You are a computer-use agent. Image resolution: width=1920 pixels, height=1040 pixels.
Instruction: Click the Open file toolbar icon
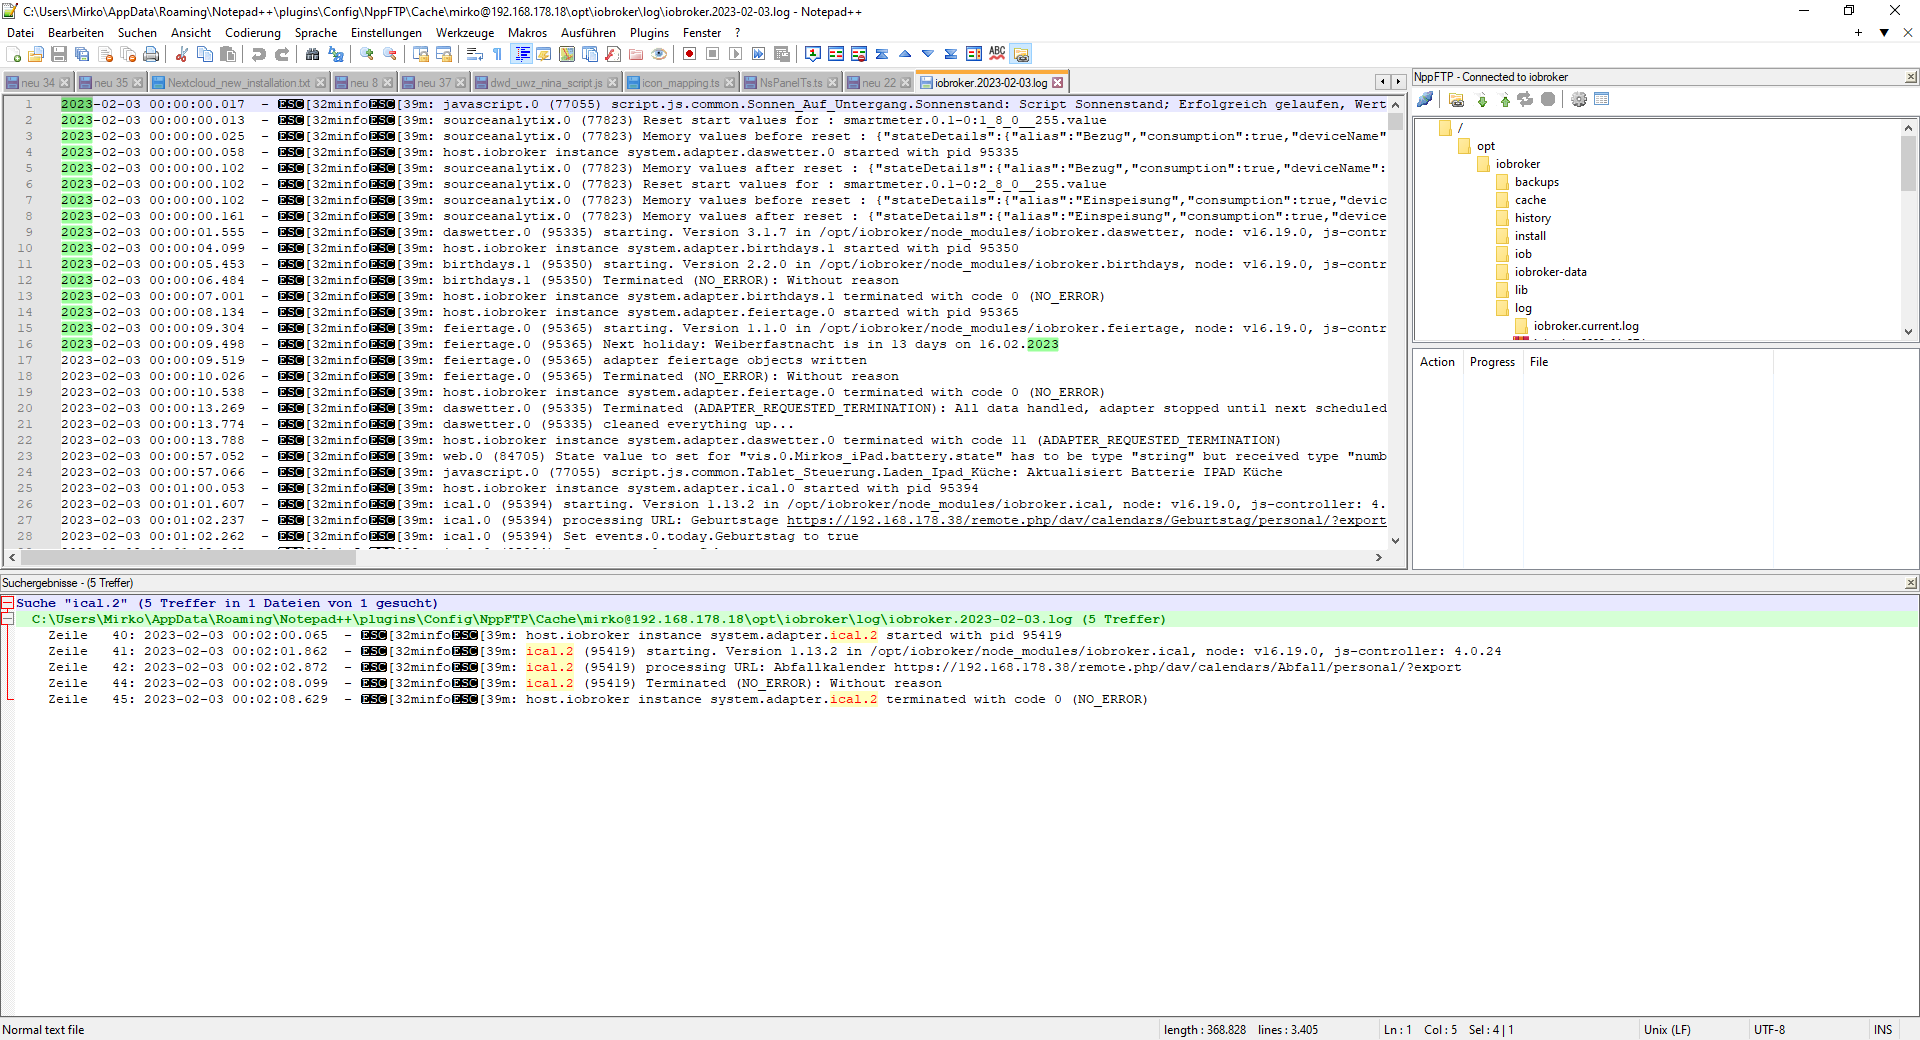click(x=36, y=54)
